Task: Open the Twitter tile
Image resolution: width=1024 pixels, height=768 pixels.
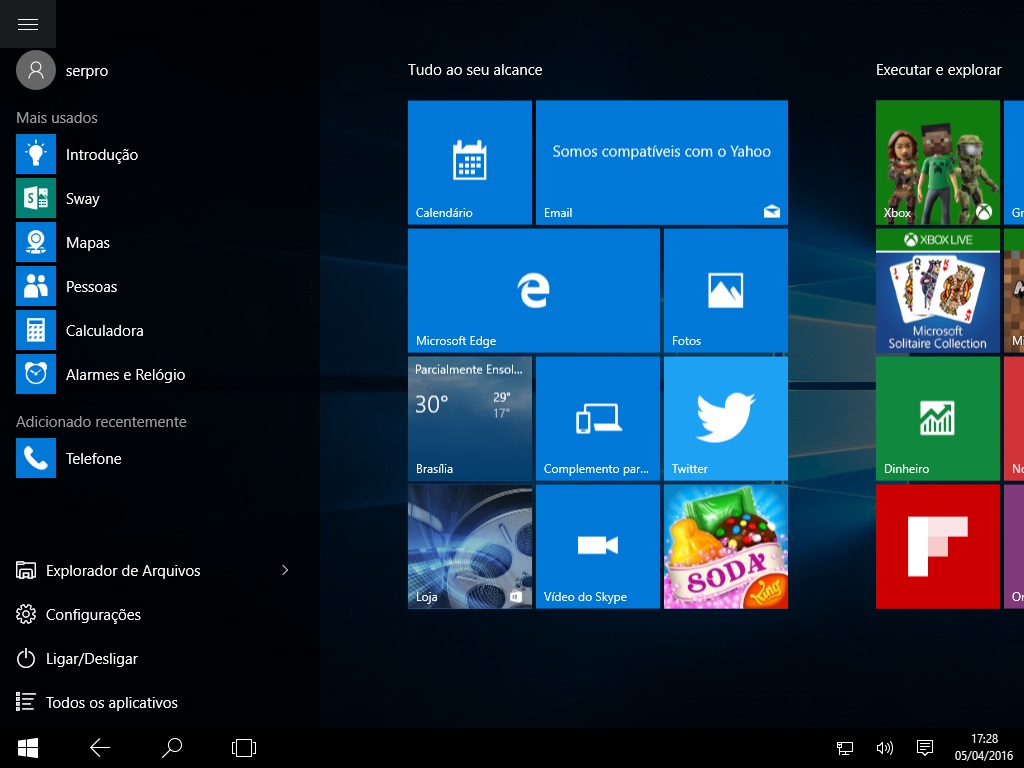Action: click(725, 418)
